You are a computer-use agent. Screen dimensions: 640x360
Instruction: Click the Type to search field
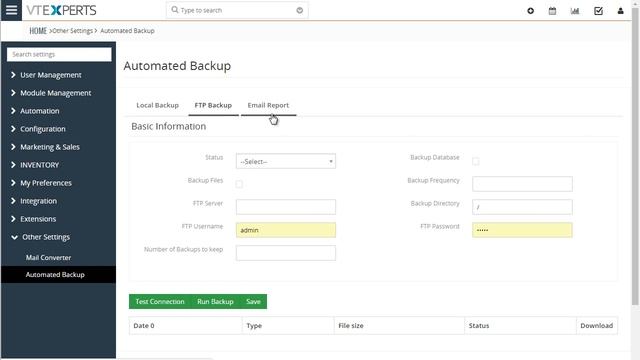[x=237, y=10]
